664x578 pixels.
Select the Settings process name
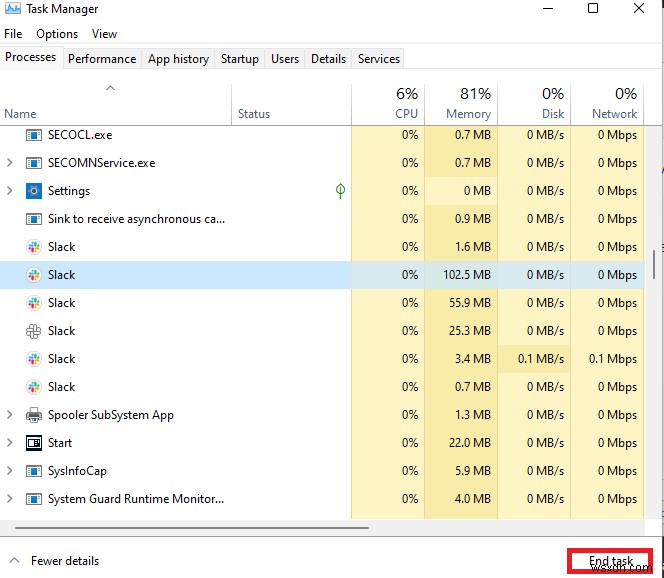tap(69, 191)
